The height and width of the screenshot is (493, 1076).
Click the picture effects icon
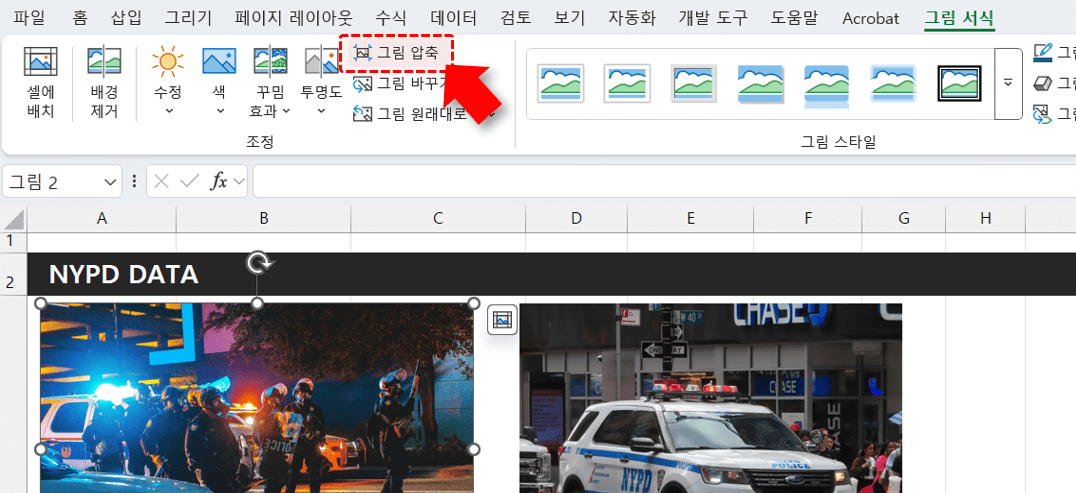coord(1042,83)
